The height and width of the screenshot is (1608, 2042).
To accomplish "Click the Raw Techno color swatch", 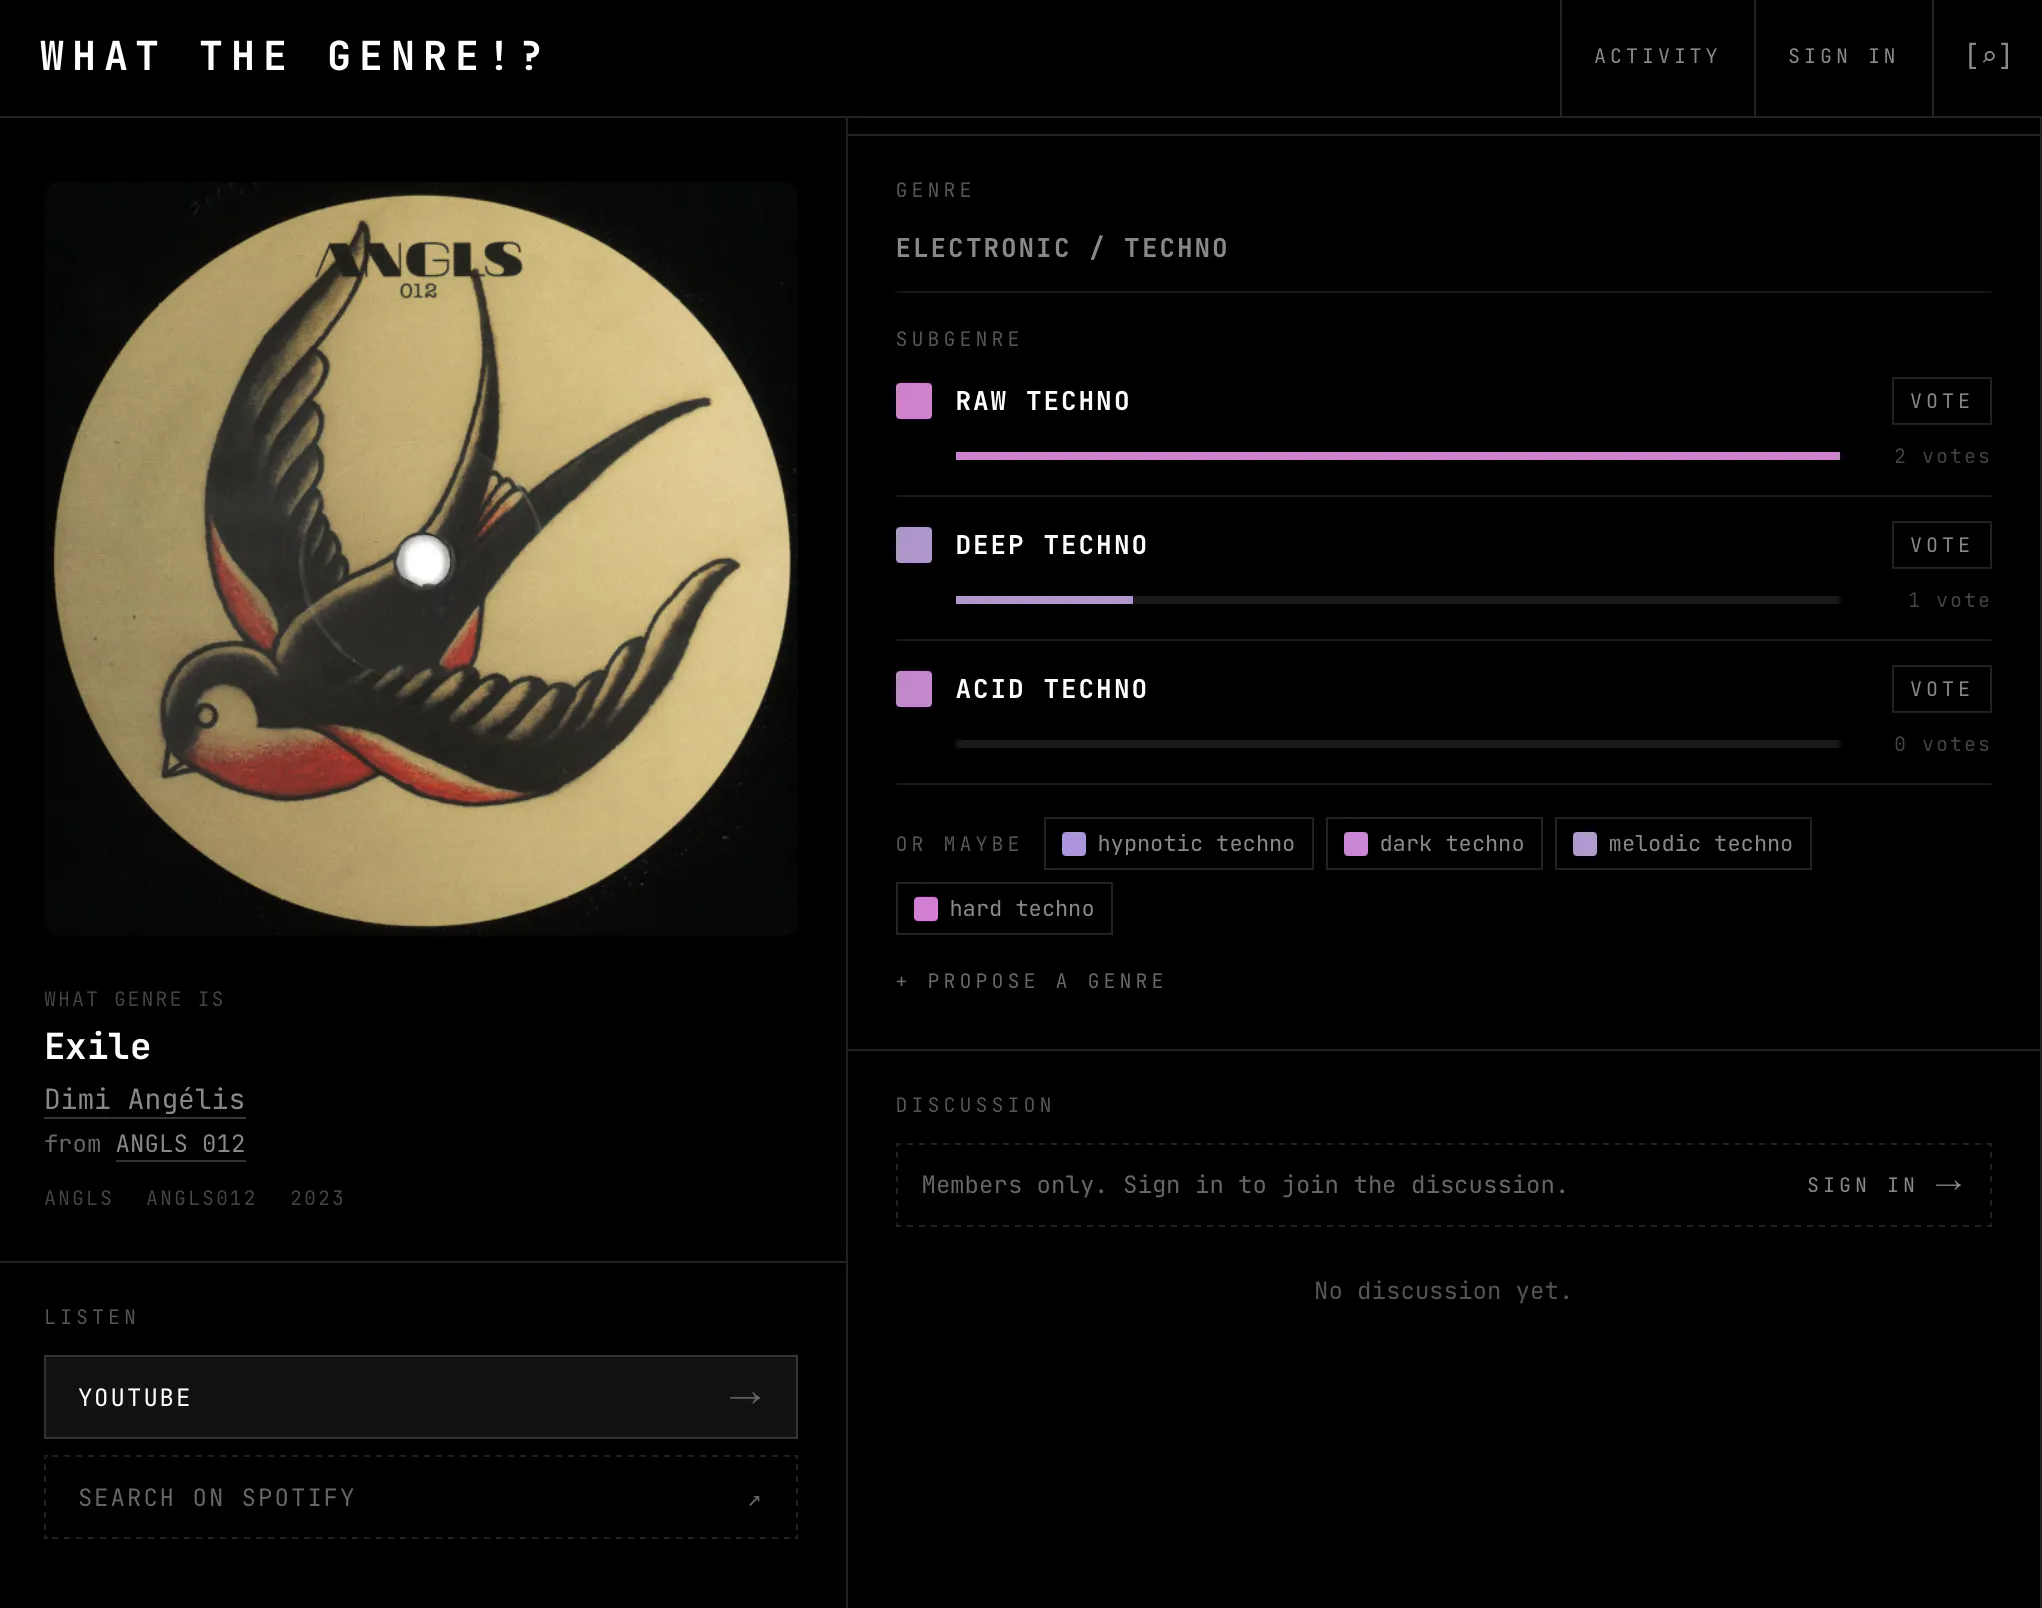I will pyautogui.click(x=914, y=401).
